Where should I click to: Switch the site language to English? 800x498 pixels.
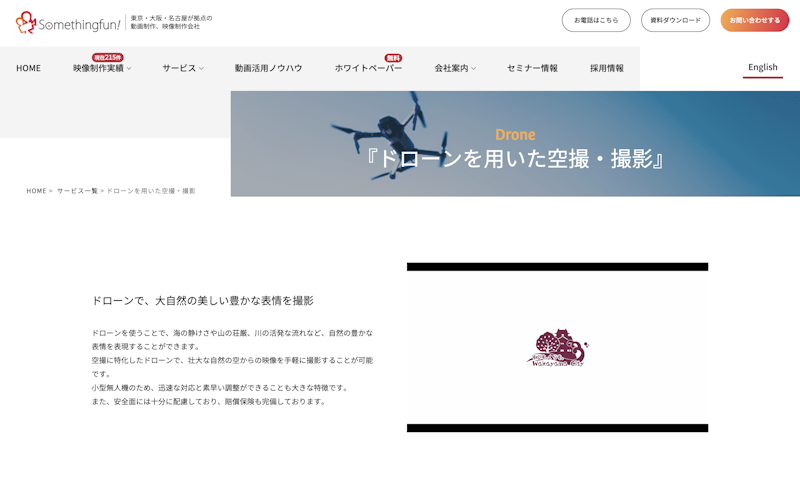pos(762,67)
